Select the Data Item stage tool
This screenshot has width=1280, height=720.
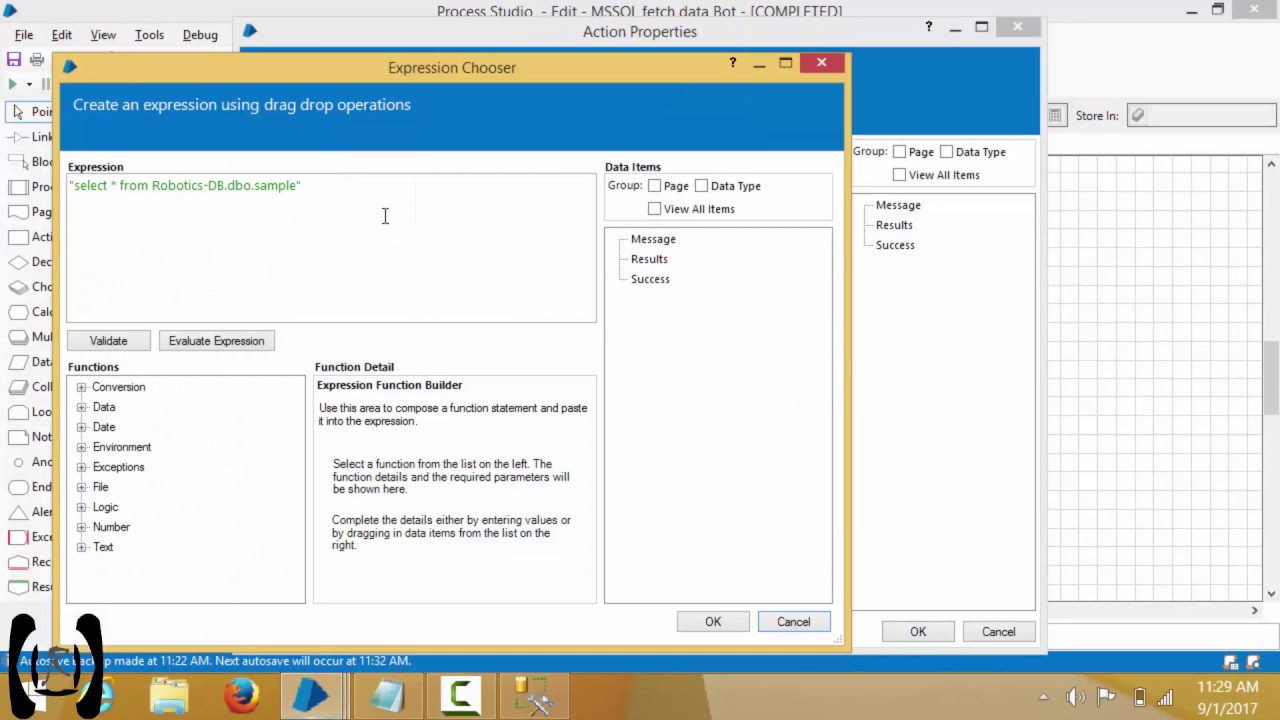[28, 362]
